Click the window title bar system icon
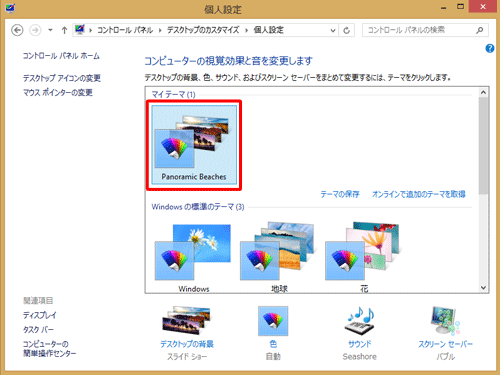500x375 pixels. pyautogui.click(x=10, y=8)
